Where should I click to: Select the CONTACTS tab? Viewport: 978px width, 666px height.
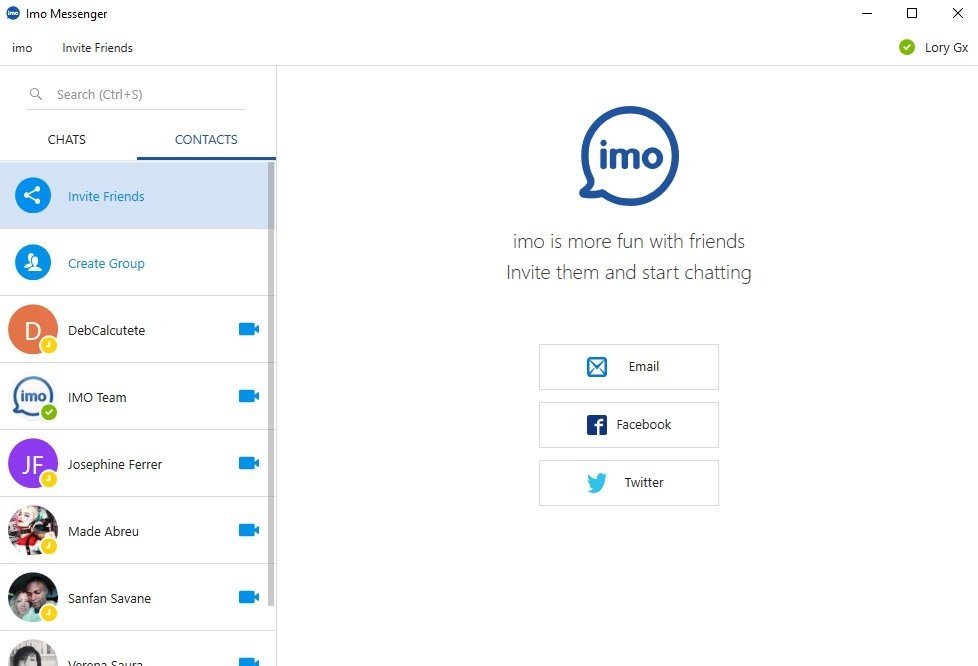pyautogui.click(x=206, y=140)
